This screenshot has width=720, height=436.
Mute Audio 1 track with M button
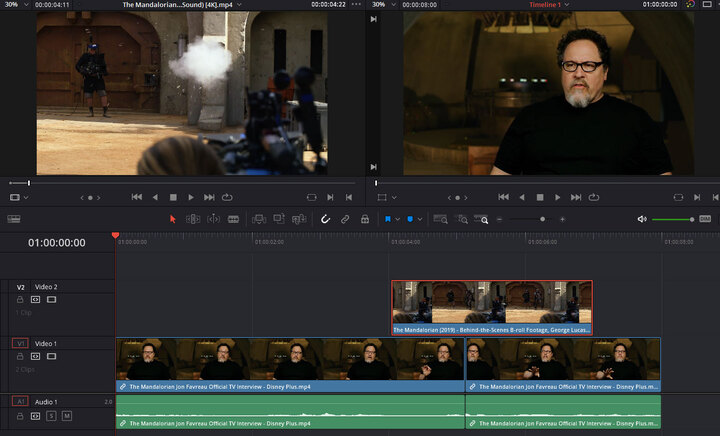67,415
